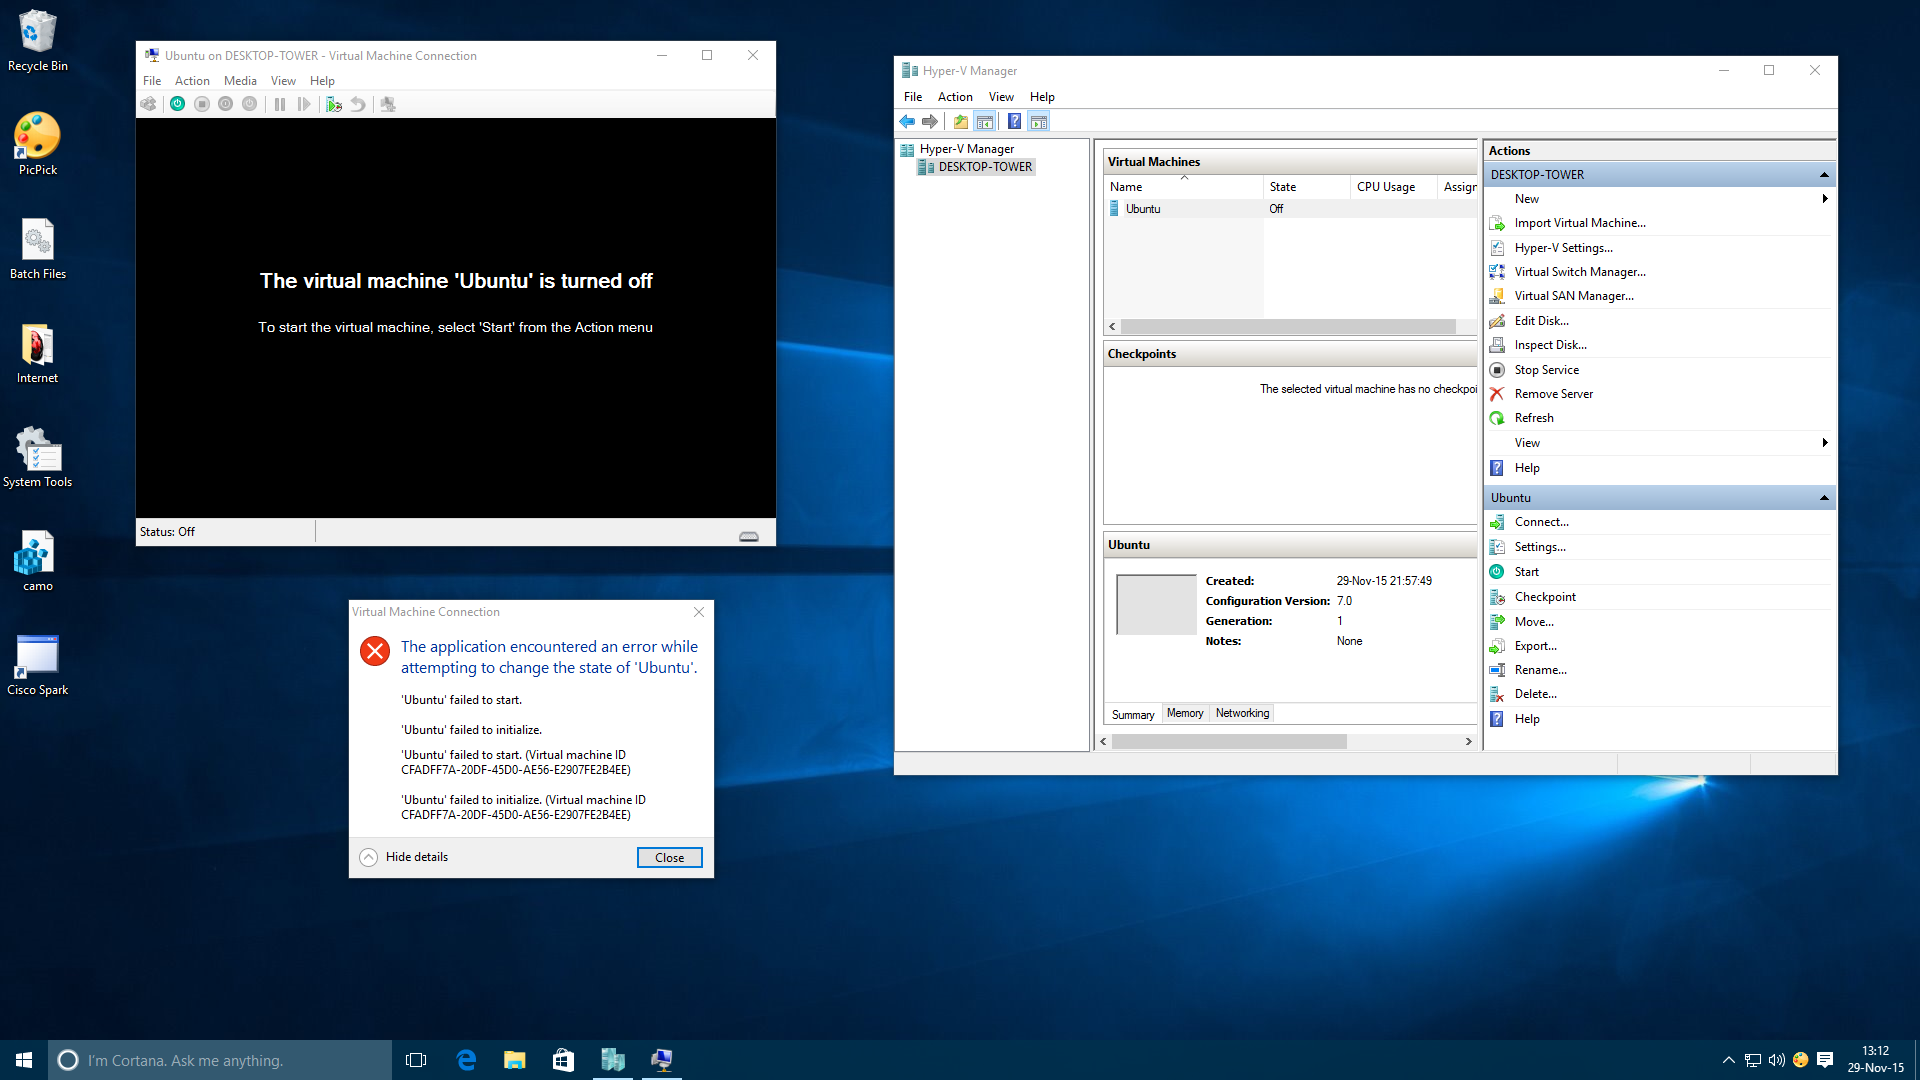Click the Revert undo arrow in VM toolbar
The height and width of the screenshot is (1080, 1920).
point(358,104)
